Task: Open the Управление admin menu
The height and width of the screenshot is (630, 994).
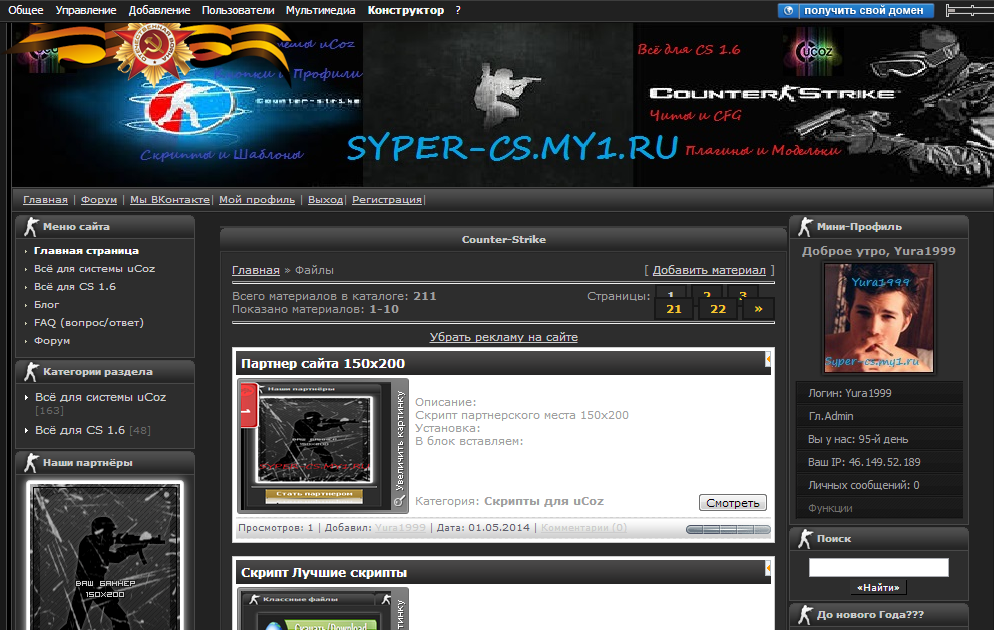Action: (86, 10)
